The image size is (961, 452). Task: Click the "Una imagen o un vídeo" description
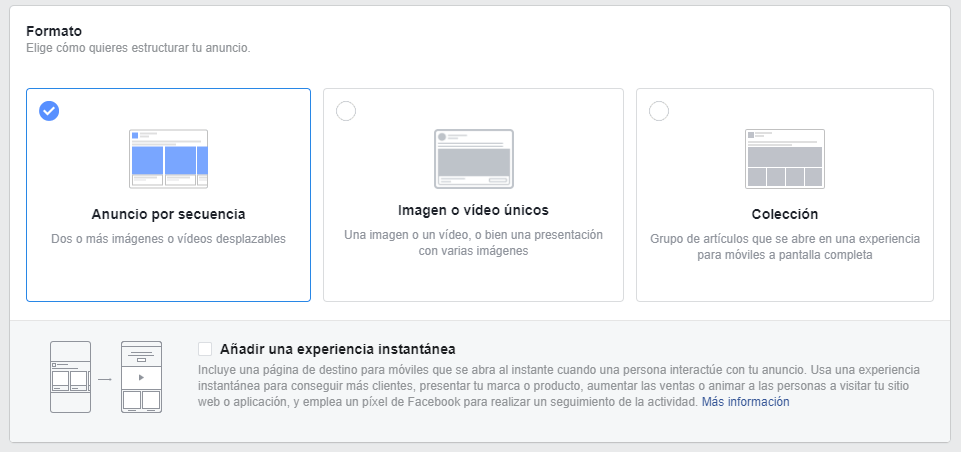pyautogui.click(x=473, y=243)
